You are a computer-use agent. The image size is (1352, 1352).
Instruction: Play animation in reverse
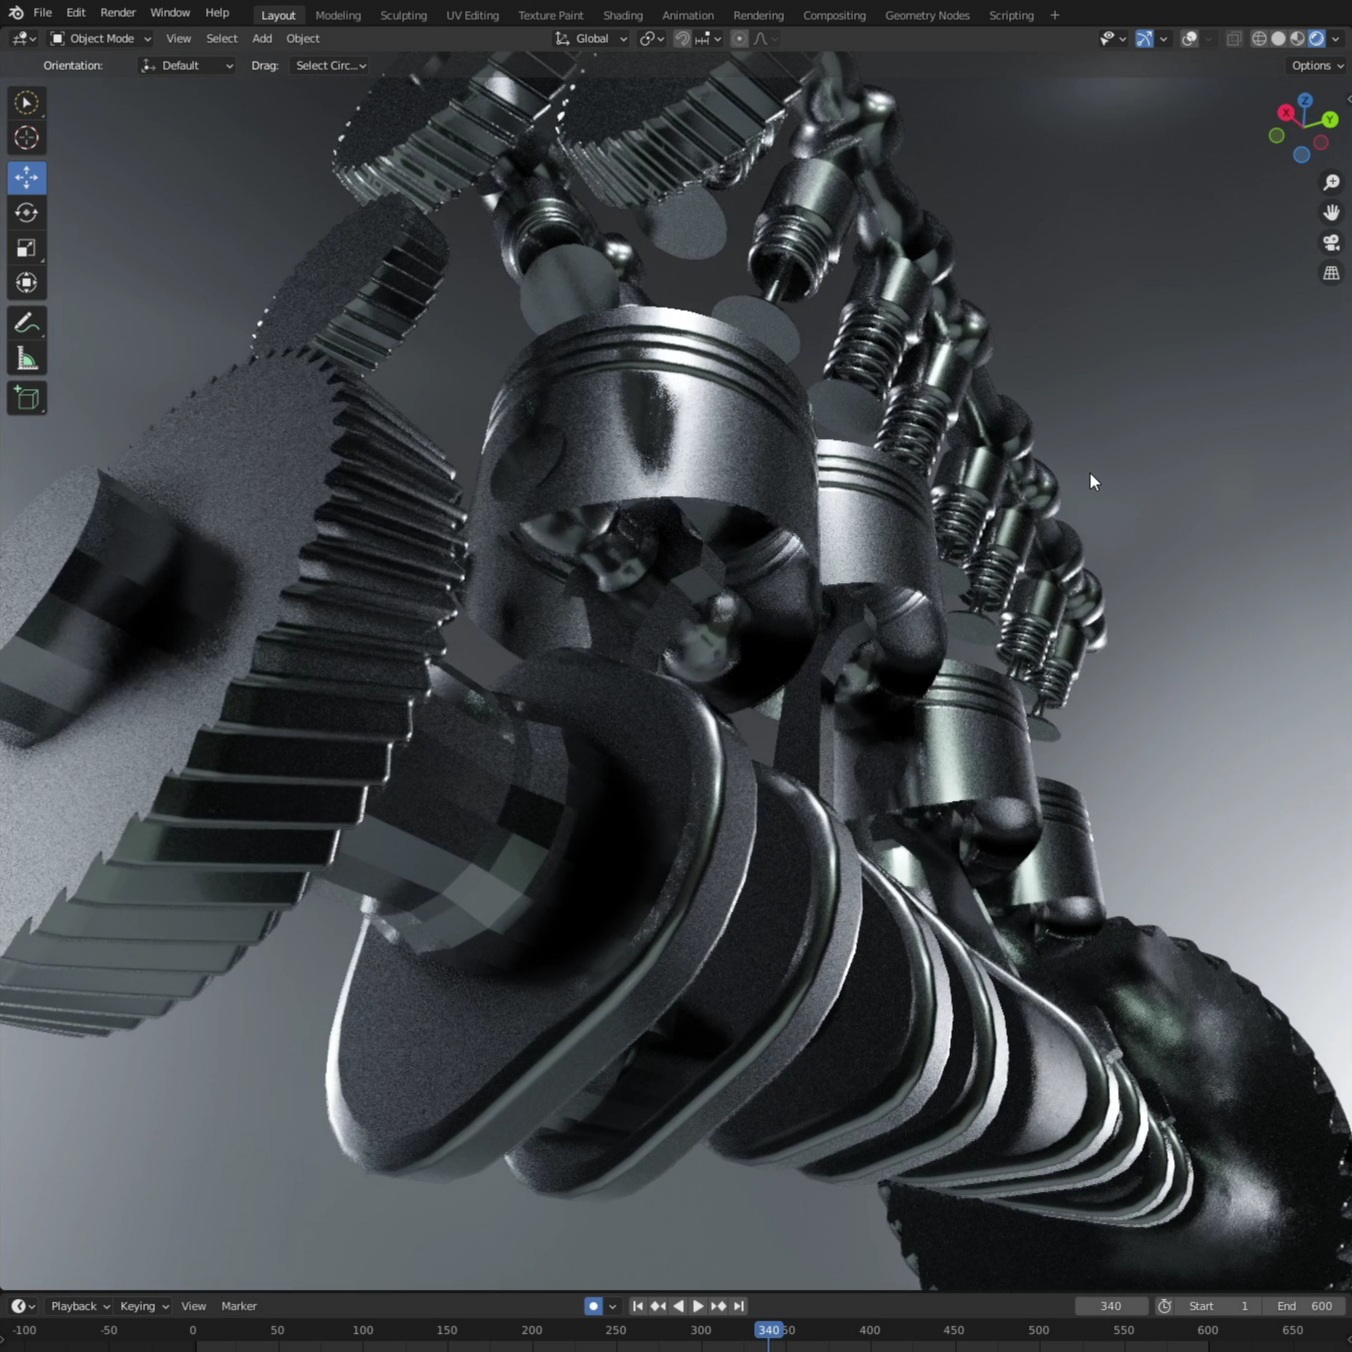(678, 1306)
